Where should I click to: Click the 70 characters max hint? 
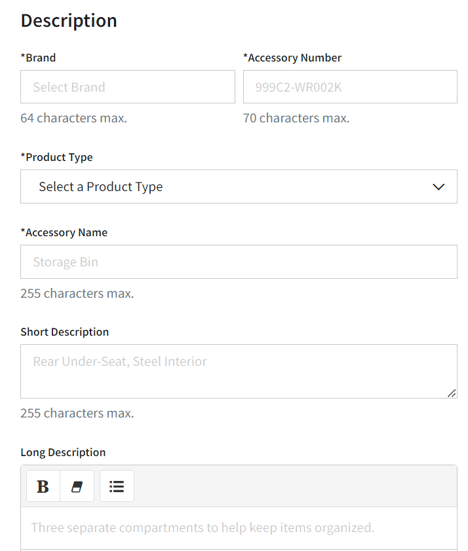coord(296,118)
